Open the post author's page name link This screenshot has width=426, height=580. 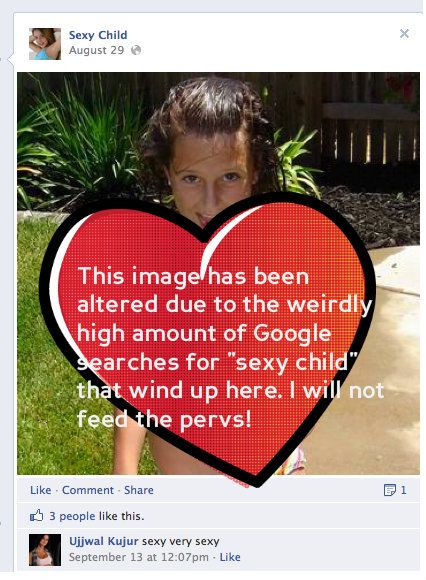98,35
